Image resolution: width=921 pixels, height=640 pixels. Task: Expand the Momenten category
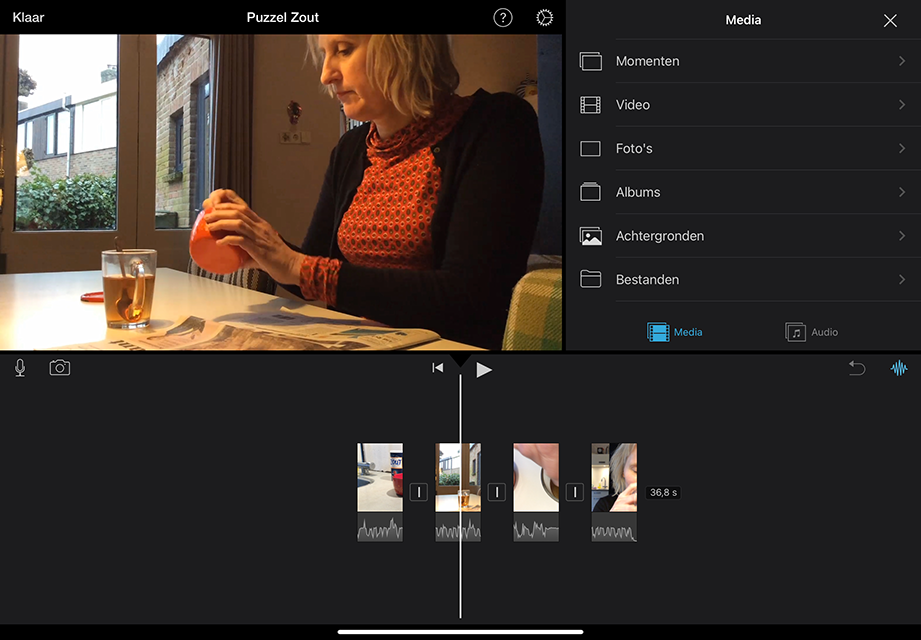pos(743,61)
